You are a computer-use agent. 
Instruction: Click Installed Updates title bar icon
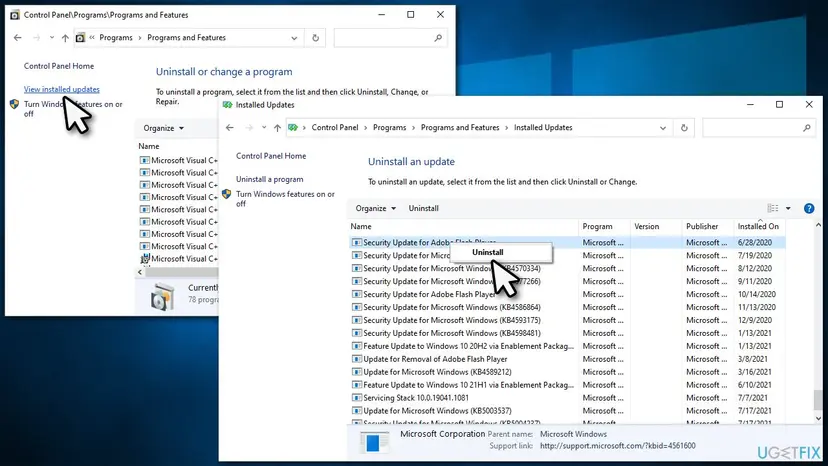227,105
